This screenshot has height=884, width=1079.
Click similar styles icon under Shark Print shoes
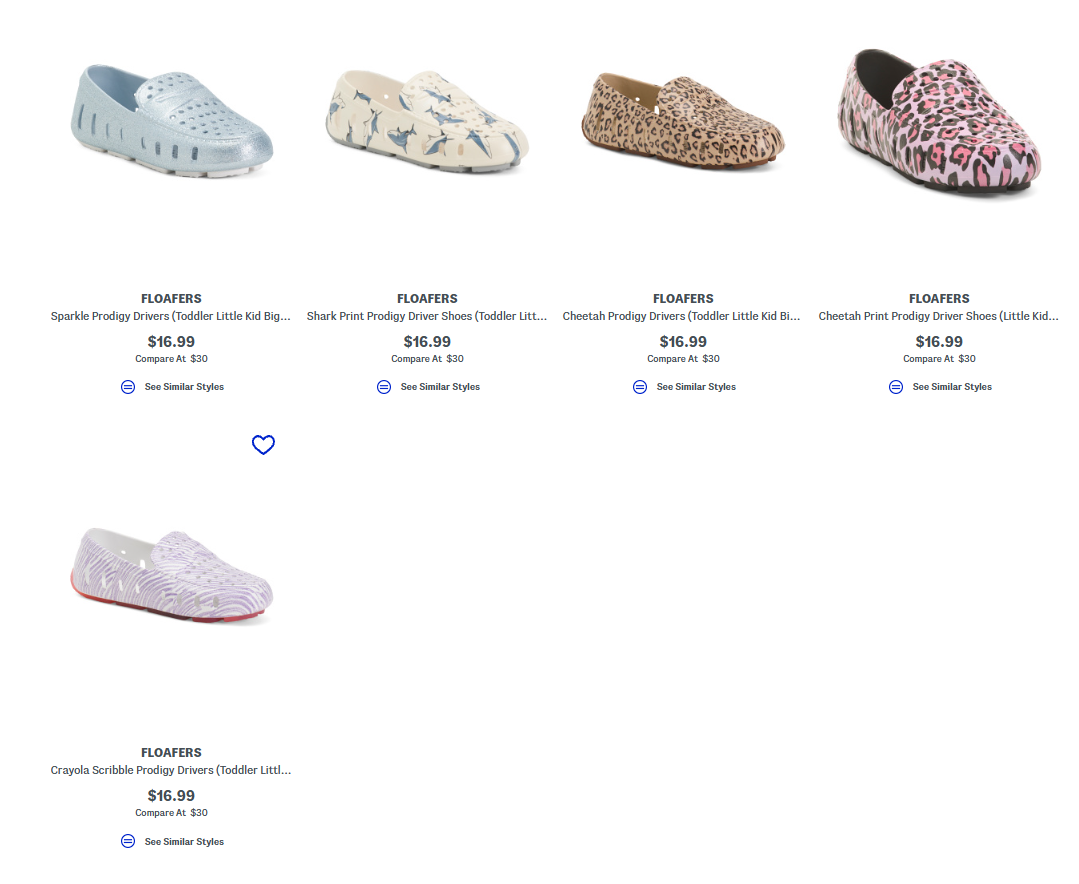coord(384,387)
